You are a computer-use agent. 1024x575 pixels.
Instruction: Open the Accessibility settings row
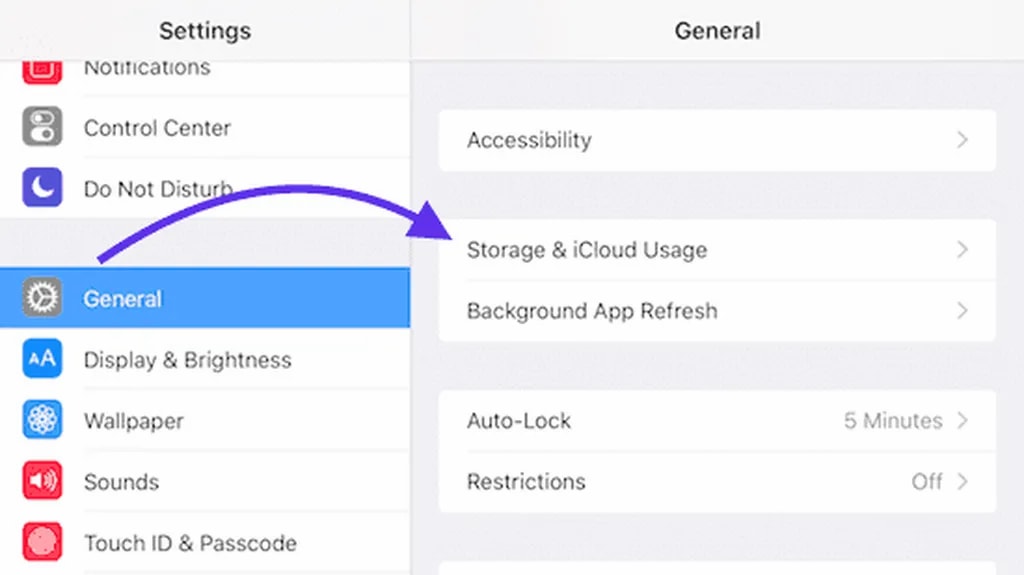[529, 140]
